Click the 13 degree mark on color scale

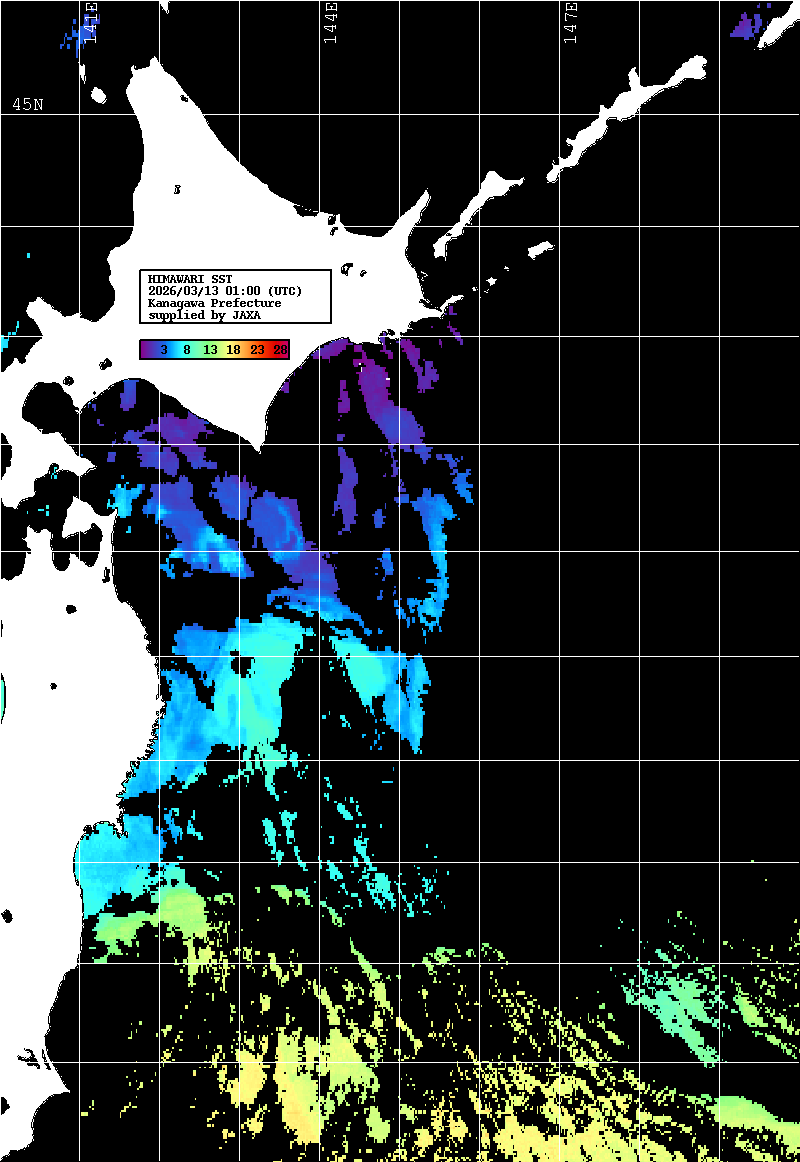click(210, 350)
